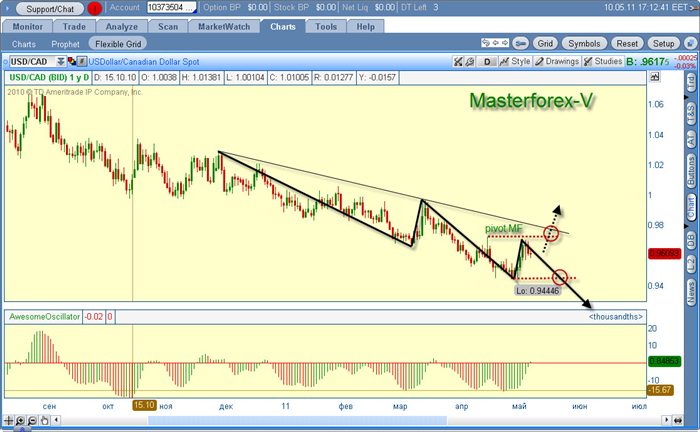Viewport: 700px width, 432px height.
Task: Open the Tools tab
Action: [326, 27]
